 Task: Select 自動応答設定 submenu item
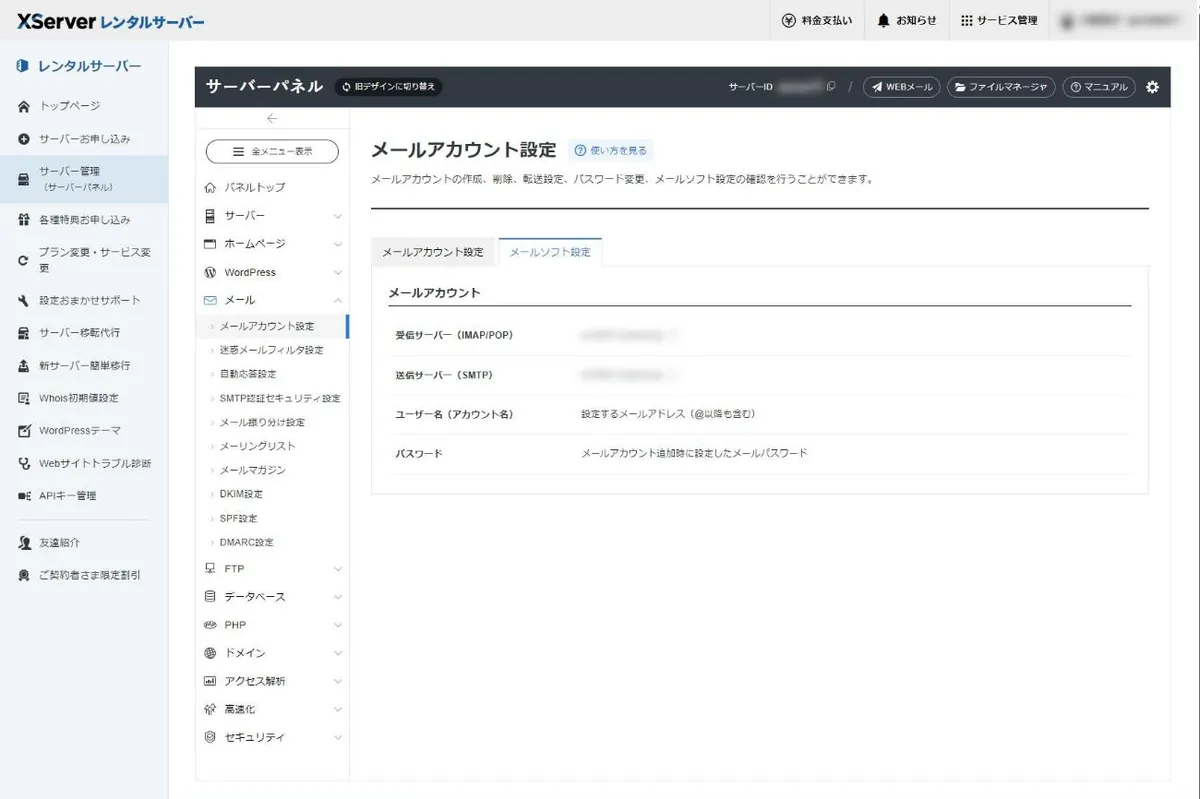coord(248,374)
